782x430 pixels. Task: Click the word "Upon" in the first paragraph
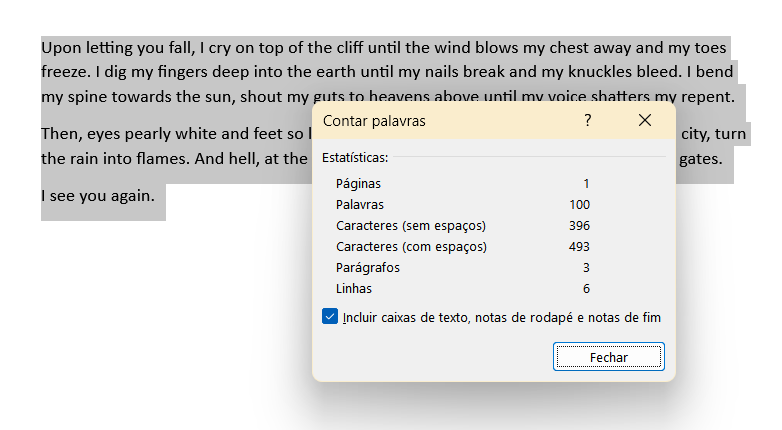pos(60,47)
